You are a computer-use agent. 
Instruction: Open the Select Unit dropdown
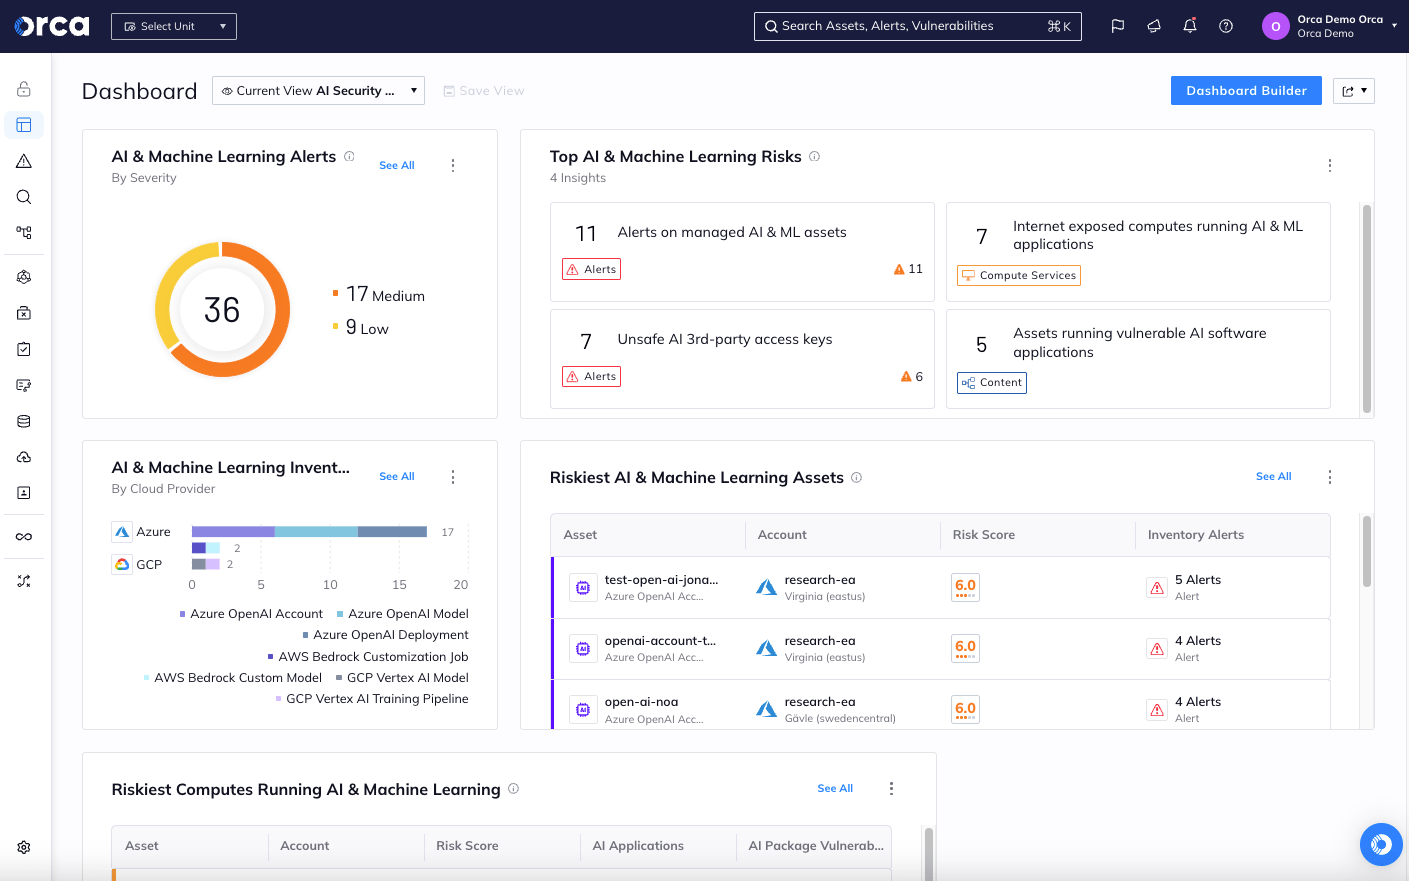[x=173, y=26]
